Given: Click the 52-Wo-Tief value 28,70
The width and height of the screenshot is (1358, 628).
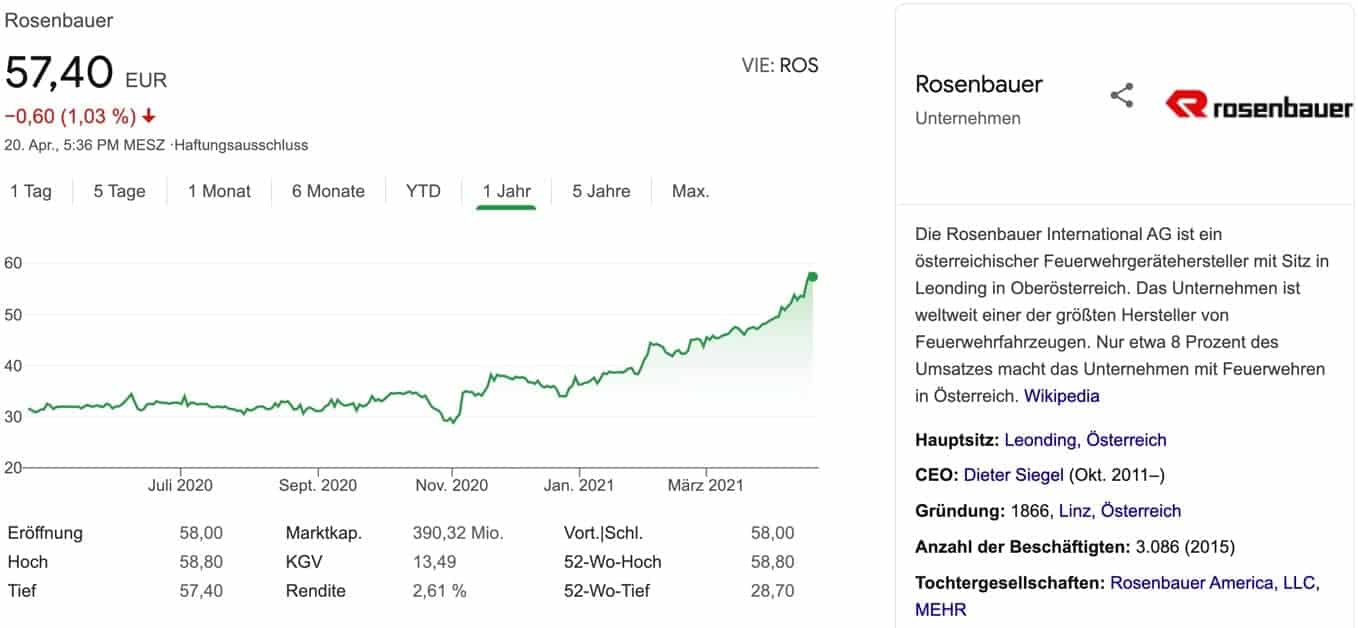Looking at the screenshot, I should (772, 591).
